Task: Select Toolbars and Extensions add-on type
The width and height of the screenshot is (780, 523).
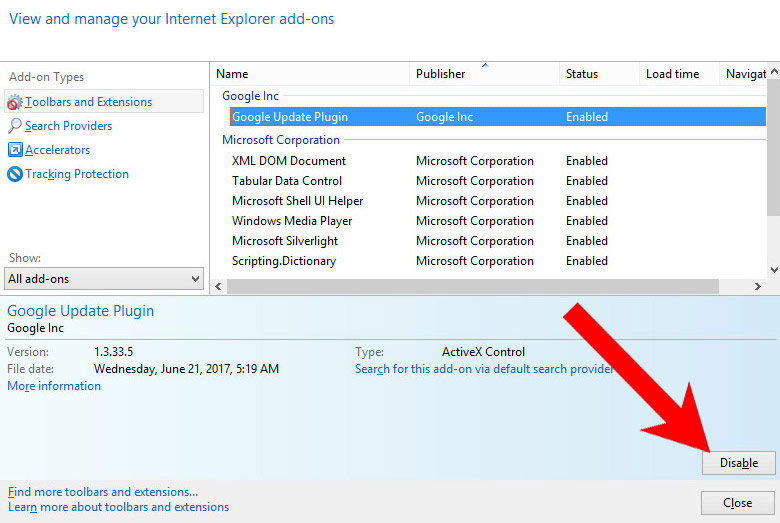Action: coord(104,102)
